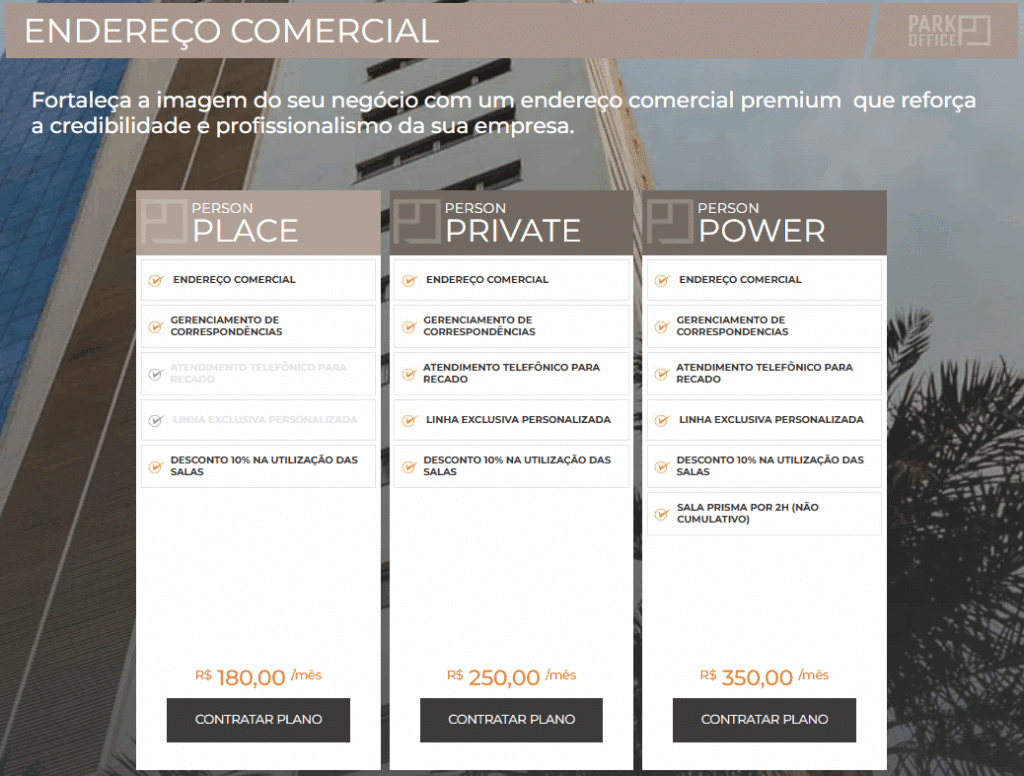1024x776 pixels.
Task: Click greyed-out Atendimento Telefônico check in Place plan
Action: tap(155, 374)
